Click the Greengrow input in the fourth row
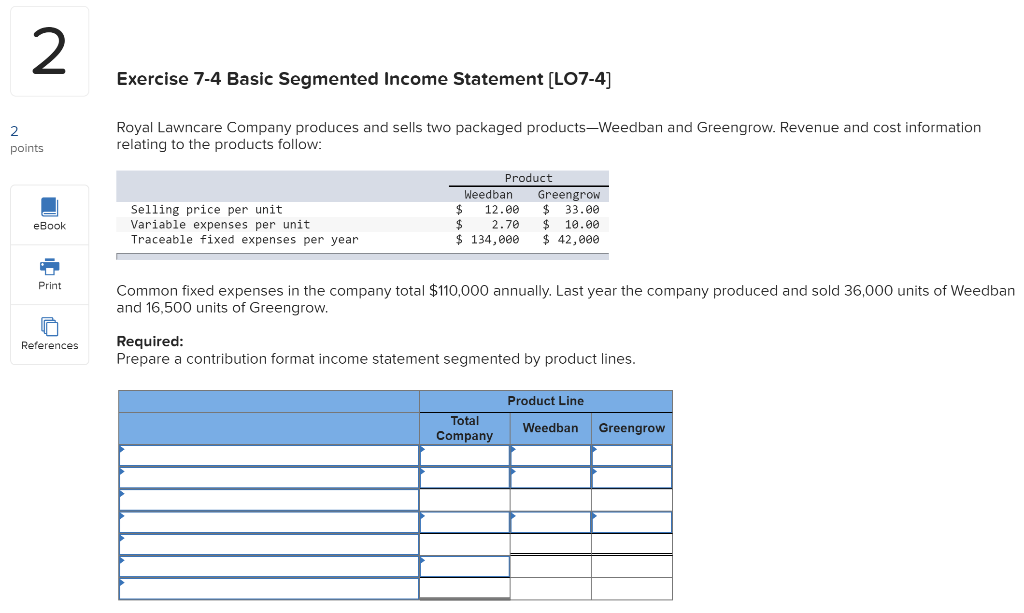Viewport: 1024px width, 613px height. click(631, 521)
